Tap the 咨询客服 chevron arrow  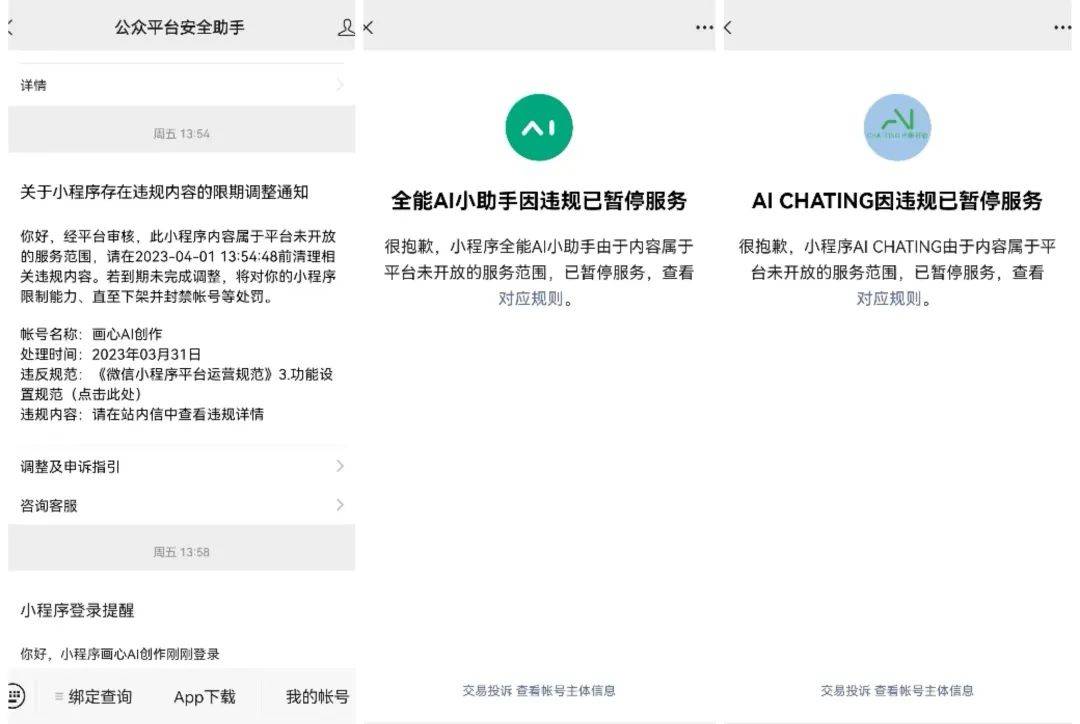340,505
